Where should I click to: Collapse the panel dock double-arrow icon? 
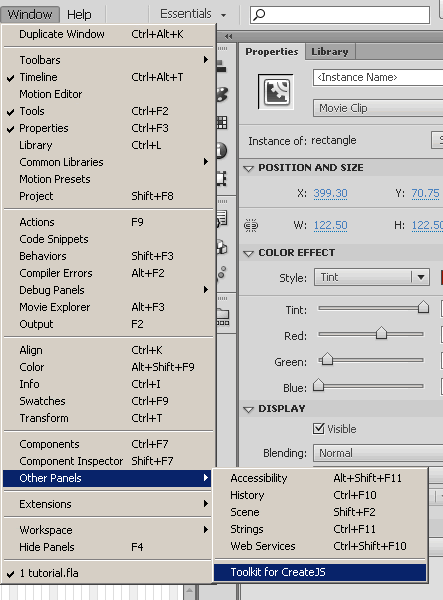[228, 37]
